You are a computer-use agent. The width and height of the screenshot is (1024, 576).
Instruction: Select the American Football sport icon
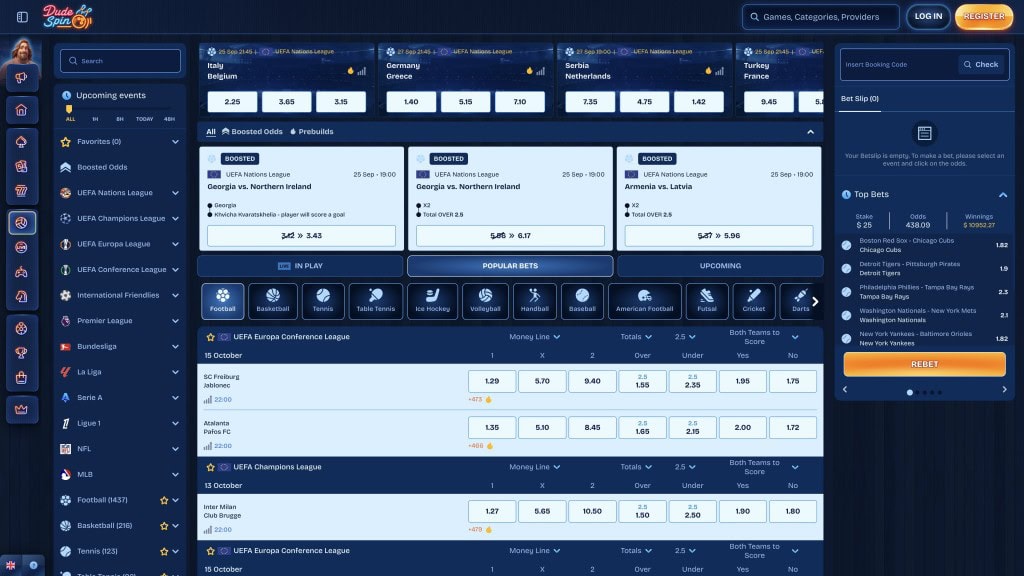(645, 301)
